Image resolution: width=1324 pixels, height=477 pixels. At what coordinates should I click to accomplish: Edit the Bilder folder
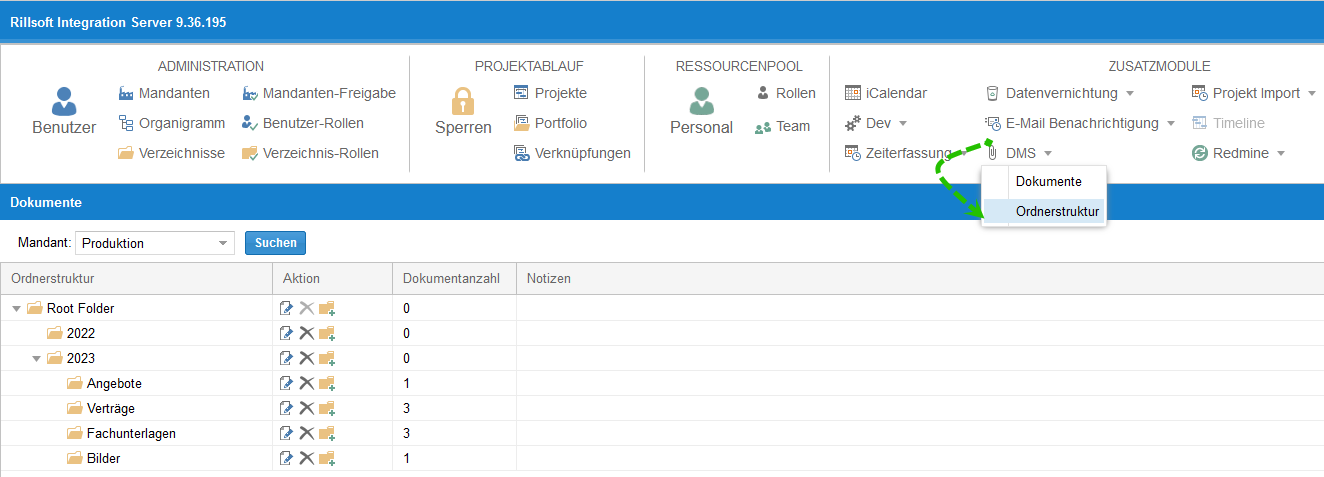pos(287,458)
